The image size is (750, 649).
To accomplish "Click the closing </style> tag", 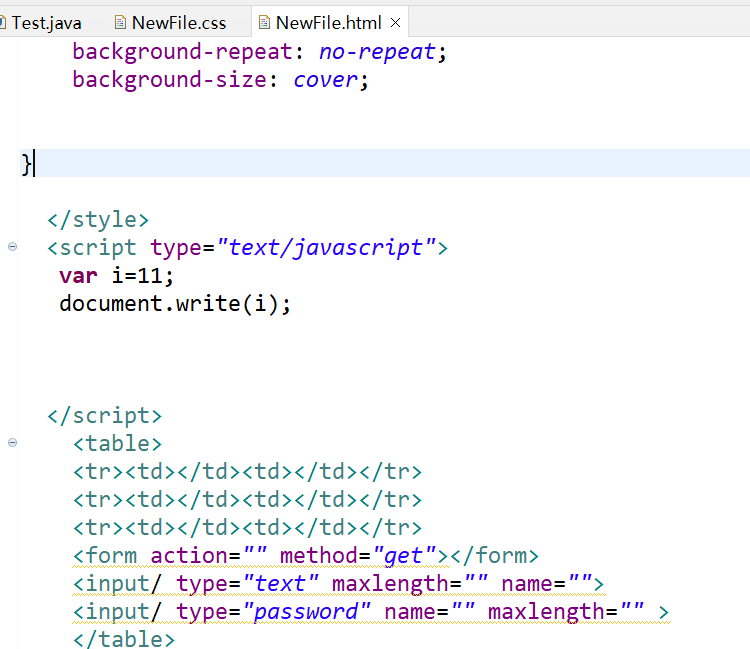I will [x=98, y=220].
